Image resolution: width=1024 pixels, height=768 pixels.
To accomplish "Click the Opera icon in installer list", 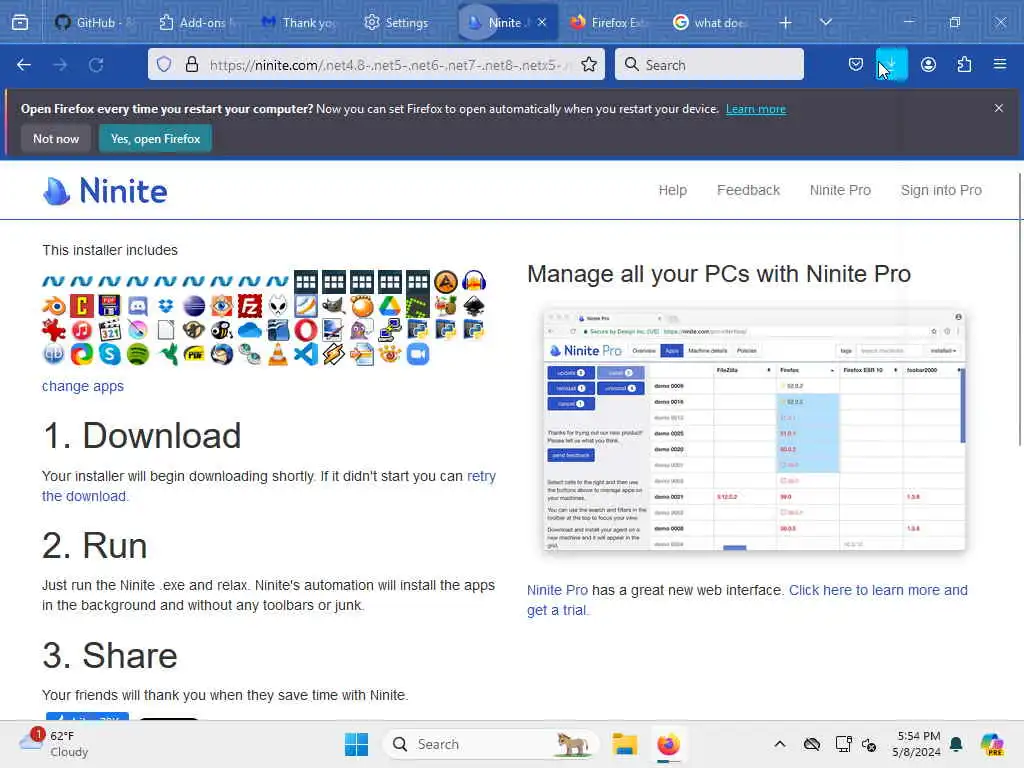I will 306,330.
